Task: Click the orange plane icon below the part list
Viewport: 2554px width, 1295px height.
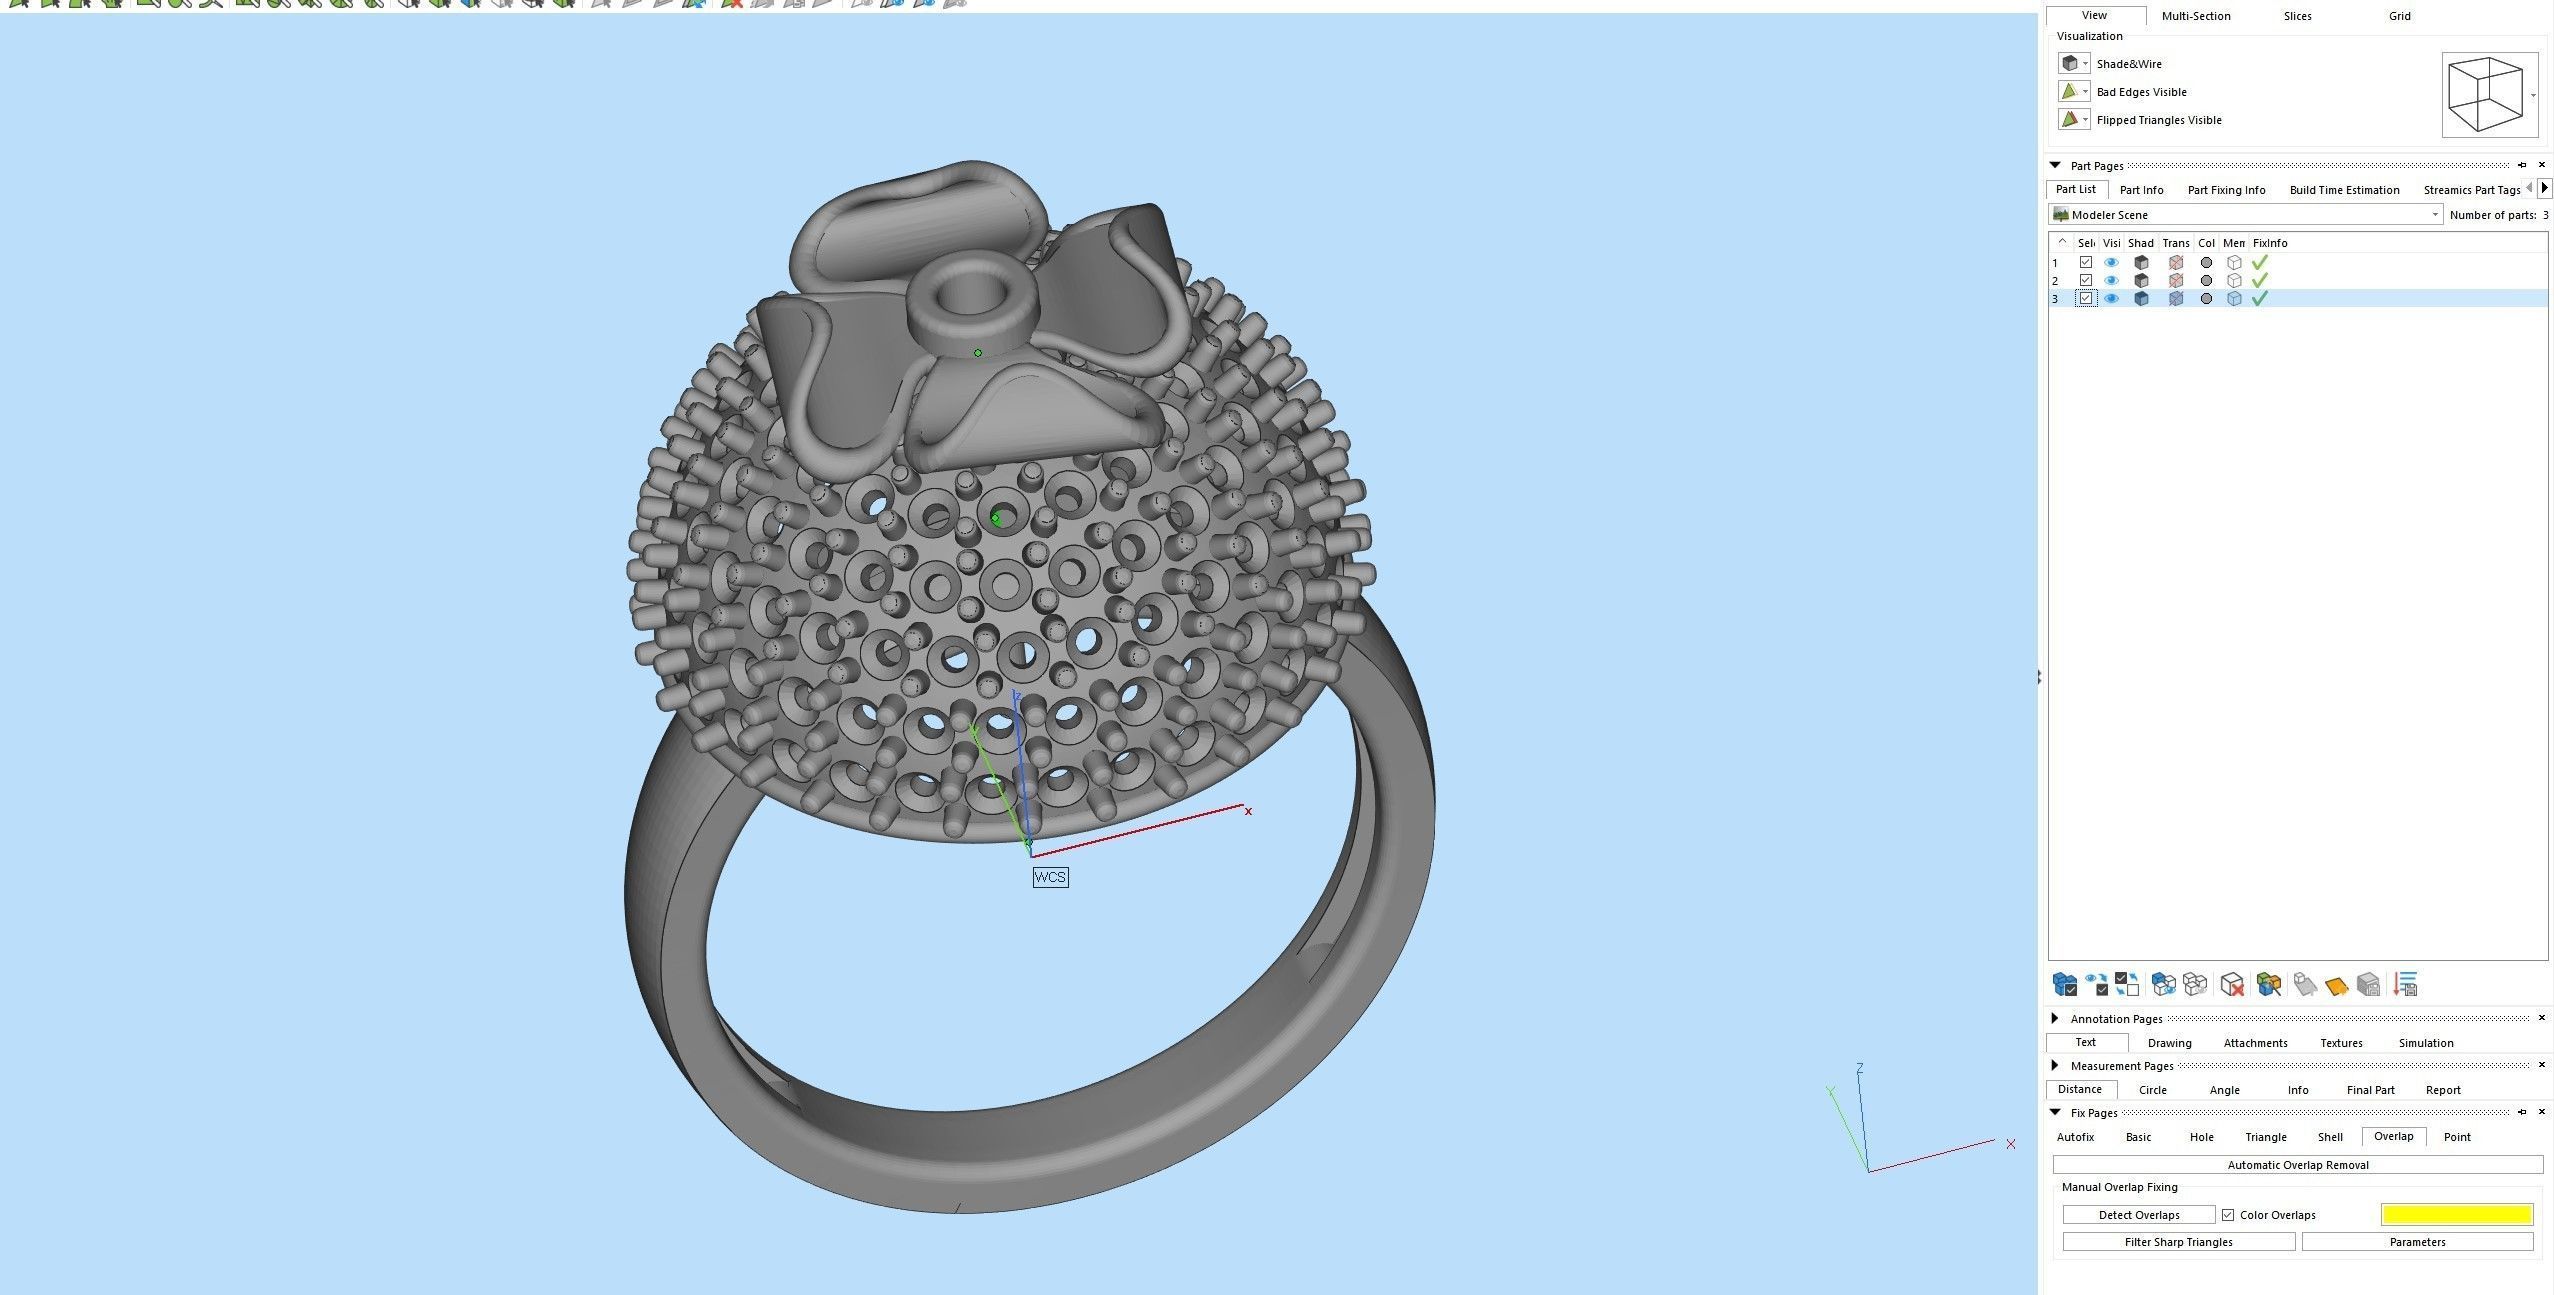Action: point(2336,986)
